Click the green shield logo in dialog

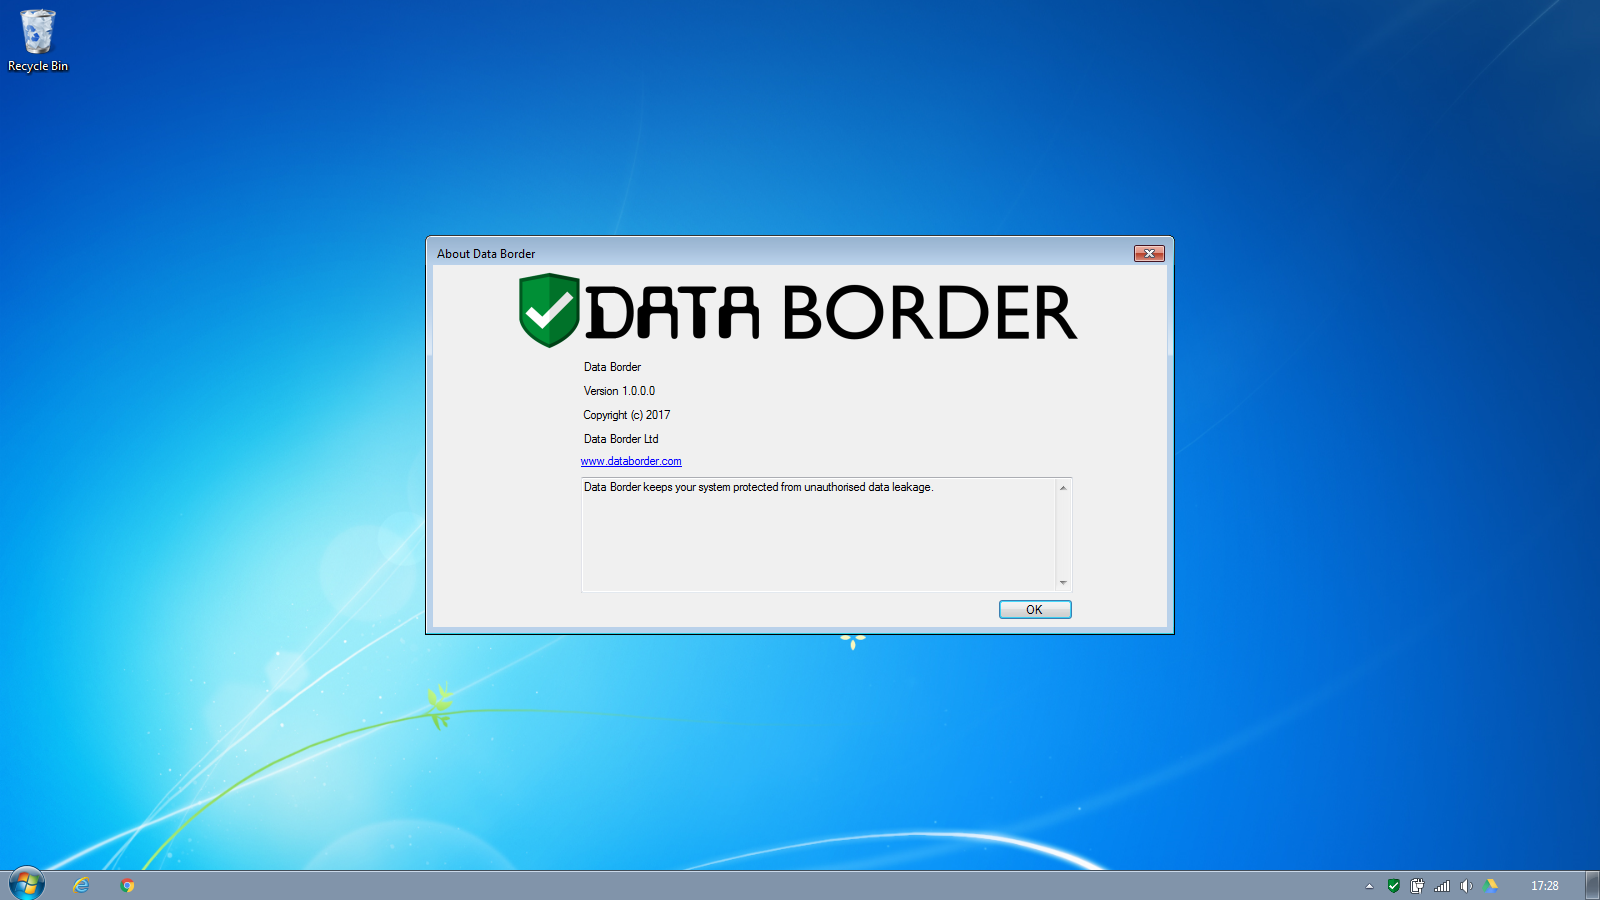coord(549,310)
